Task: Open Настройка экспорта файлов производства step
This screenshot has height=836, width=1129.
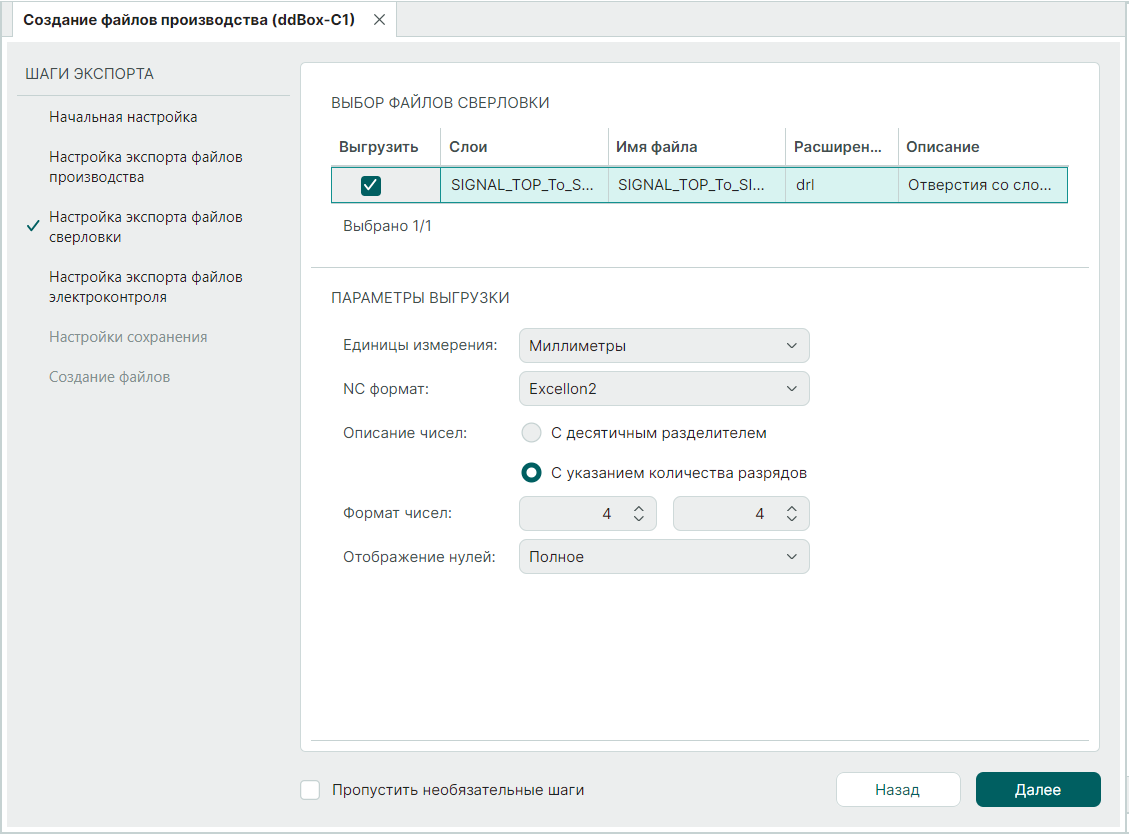Action: click(x=145, y=167)
